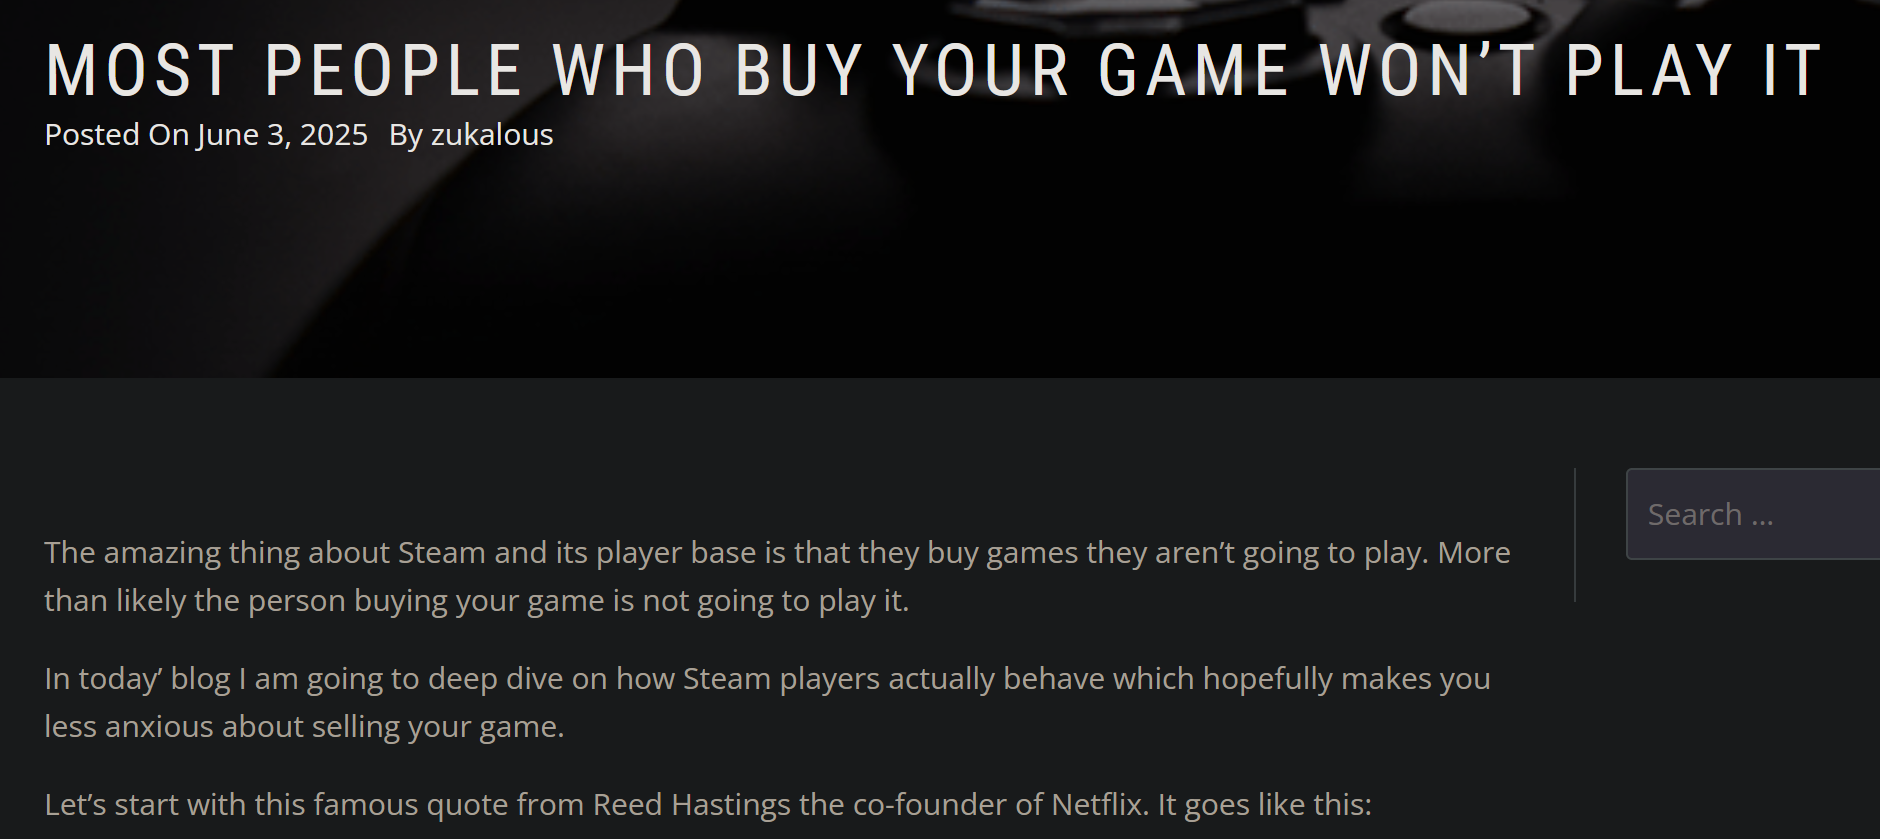This screenshot has width=1880, height=839.
Task: Click the phrase "It goes like this:"
Action: click(x=1264, y=805)
